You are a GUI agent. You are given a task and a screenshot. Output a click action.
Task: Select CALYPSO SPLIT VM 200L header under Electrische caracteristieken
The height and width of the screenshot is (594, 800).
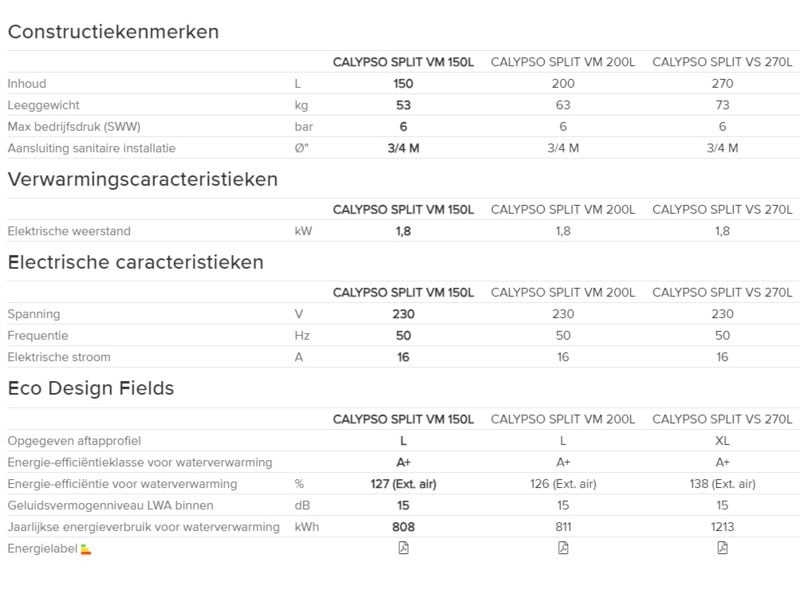click(563, 292)
